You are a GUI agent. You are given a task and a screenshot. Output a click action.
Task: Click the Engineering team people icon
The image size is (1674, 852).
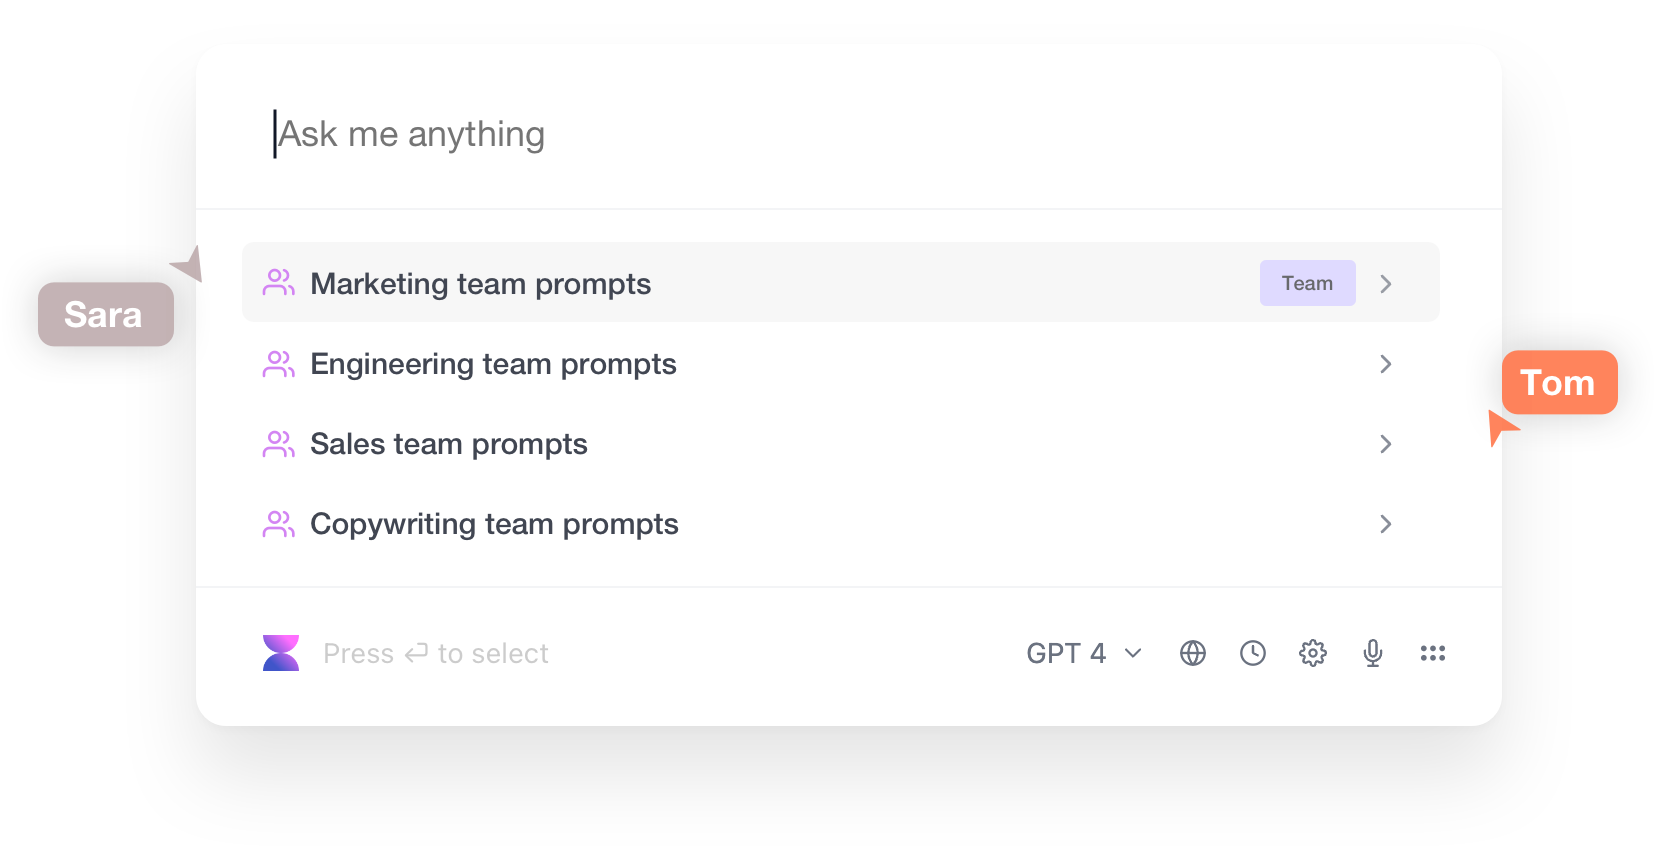(279, 364)
